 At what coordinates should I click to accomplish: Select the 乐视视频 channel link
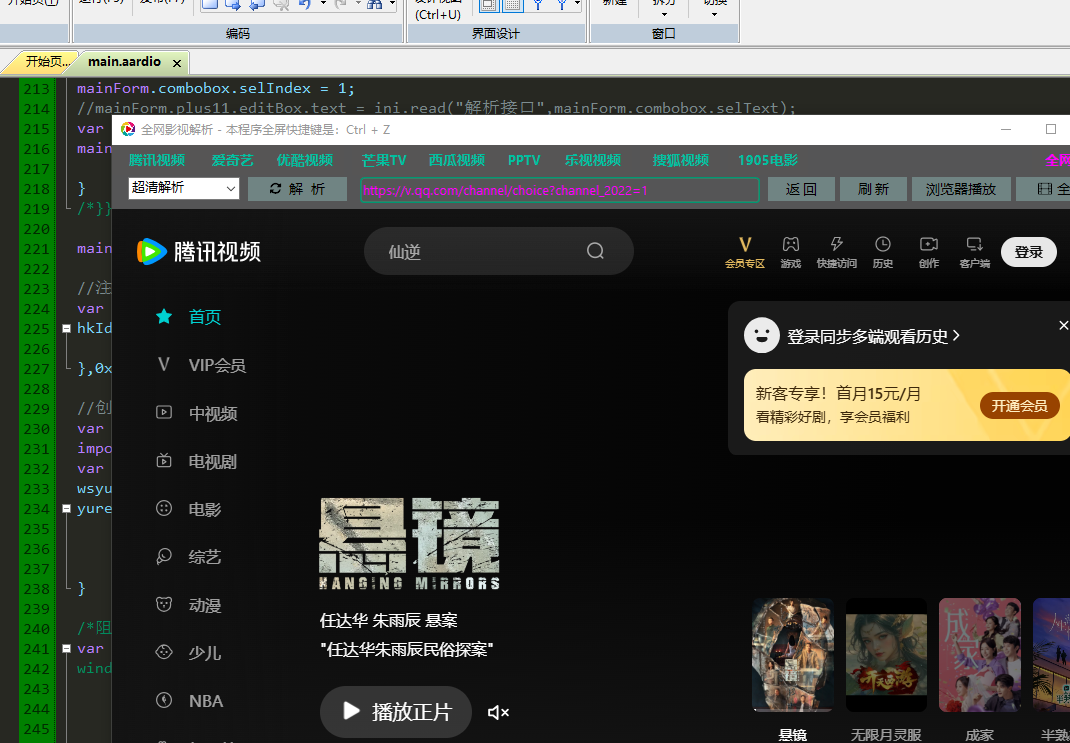593,160
